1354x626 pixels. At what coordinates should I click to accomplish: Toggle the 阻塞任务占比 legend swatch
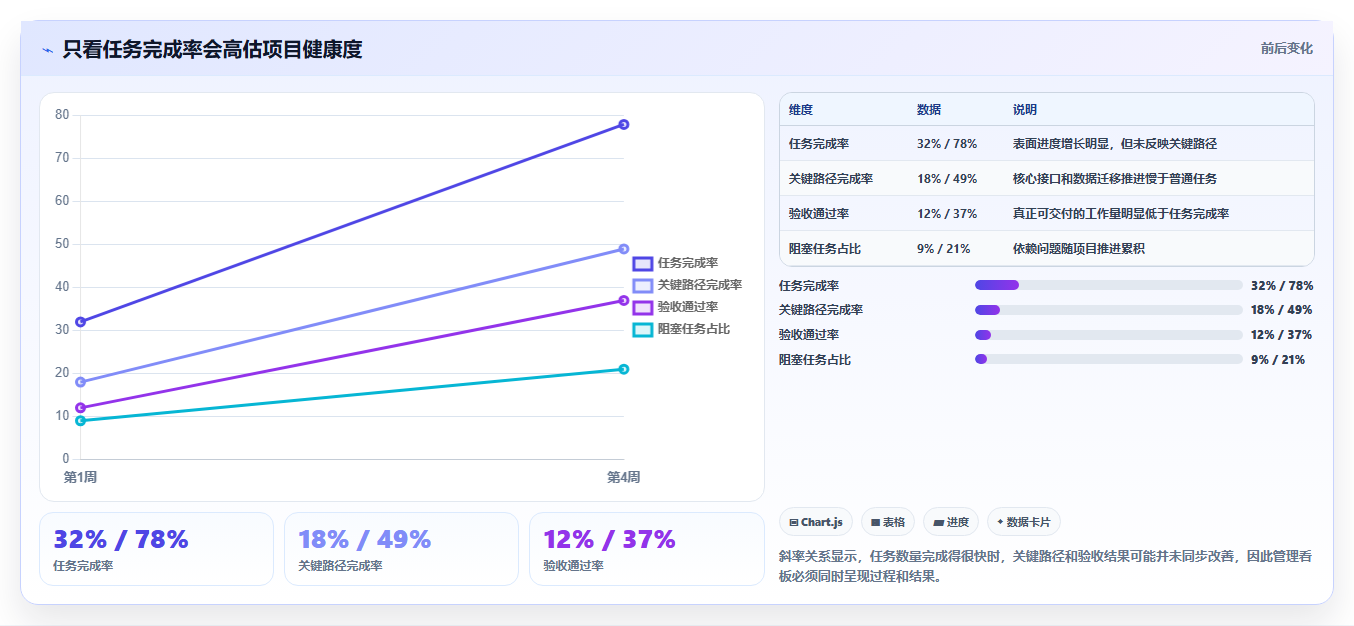click(x=642, y=330)
